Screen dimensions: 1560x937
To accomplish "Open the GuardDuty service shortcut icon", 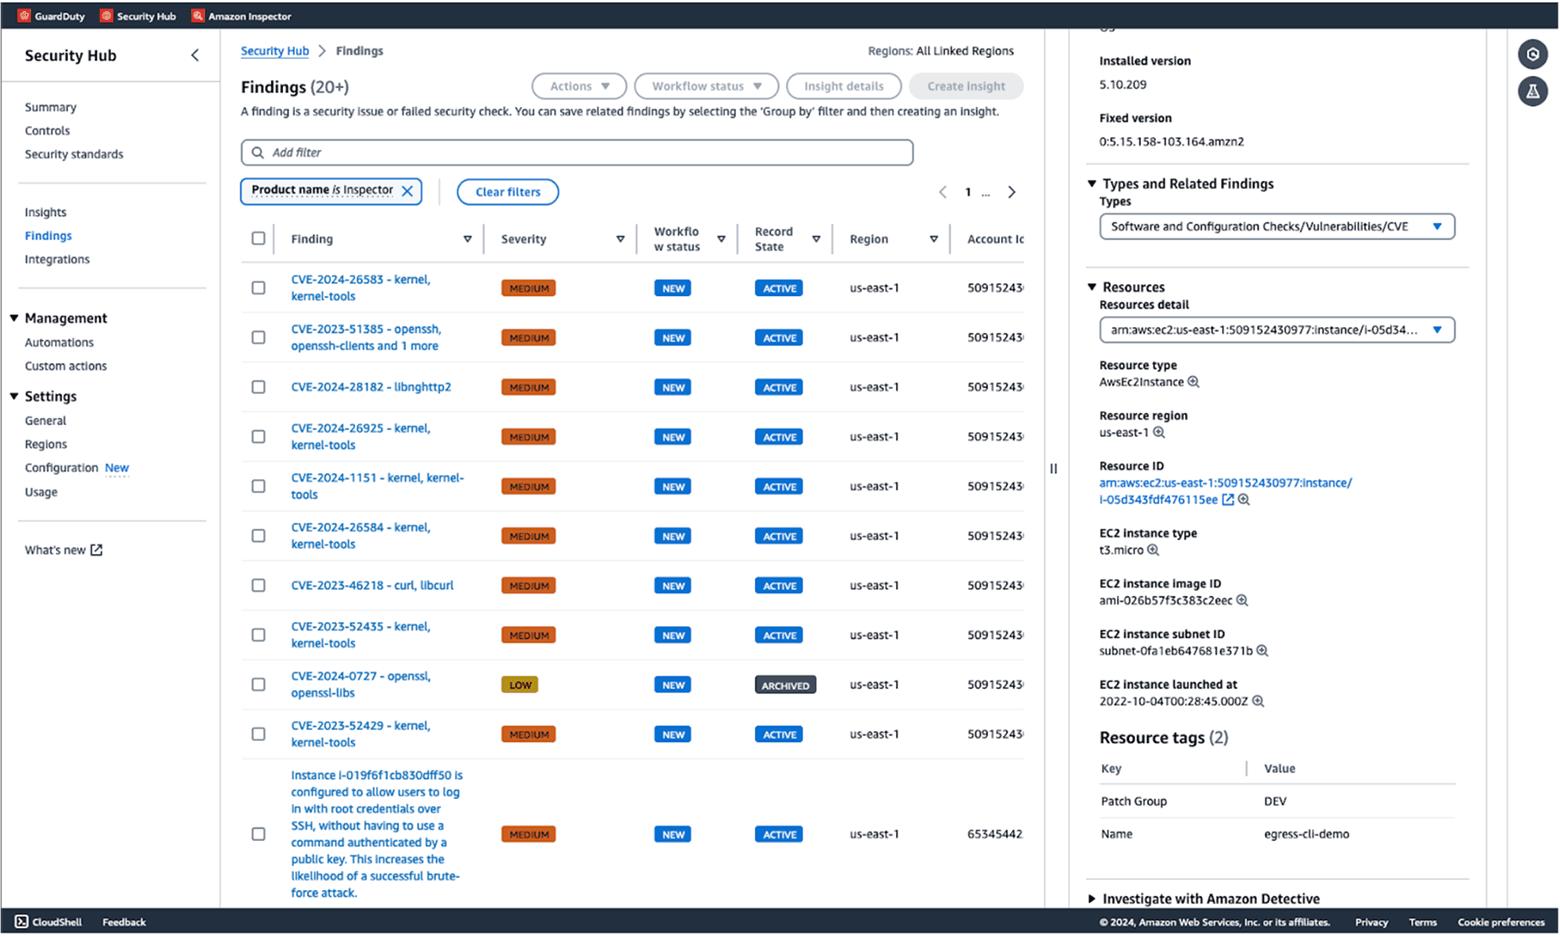I will [24, 16].
